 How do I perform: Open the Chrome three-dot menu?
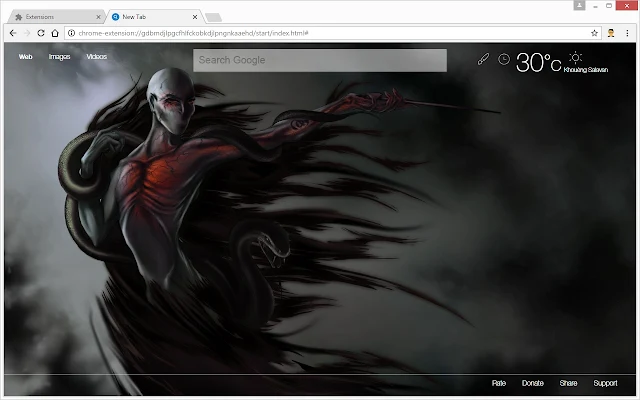(627, 33)
